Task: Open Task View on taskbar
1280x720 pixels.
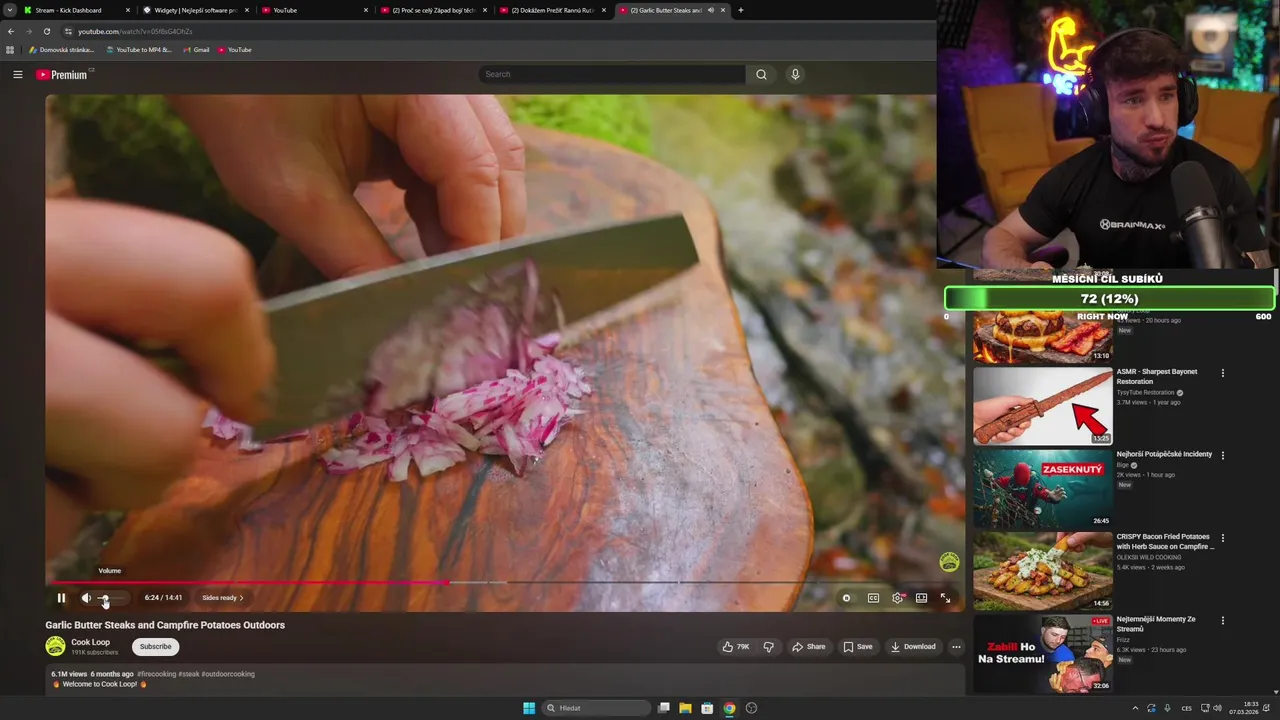Action: [x=663, y=708]
